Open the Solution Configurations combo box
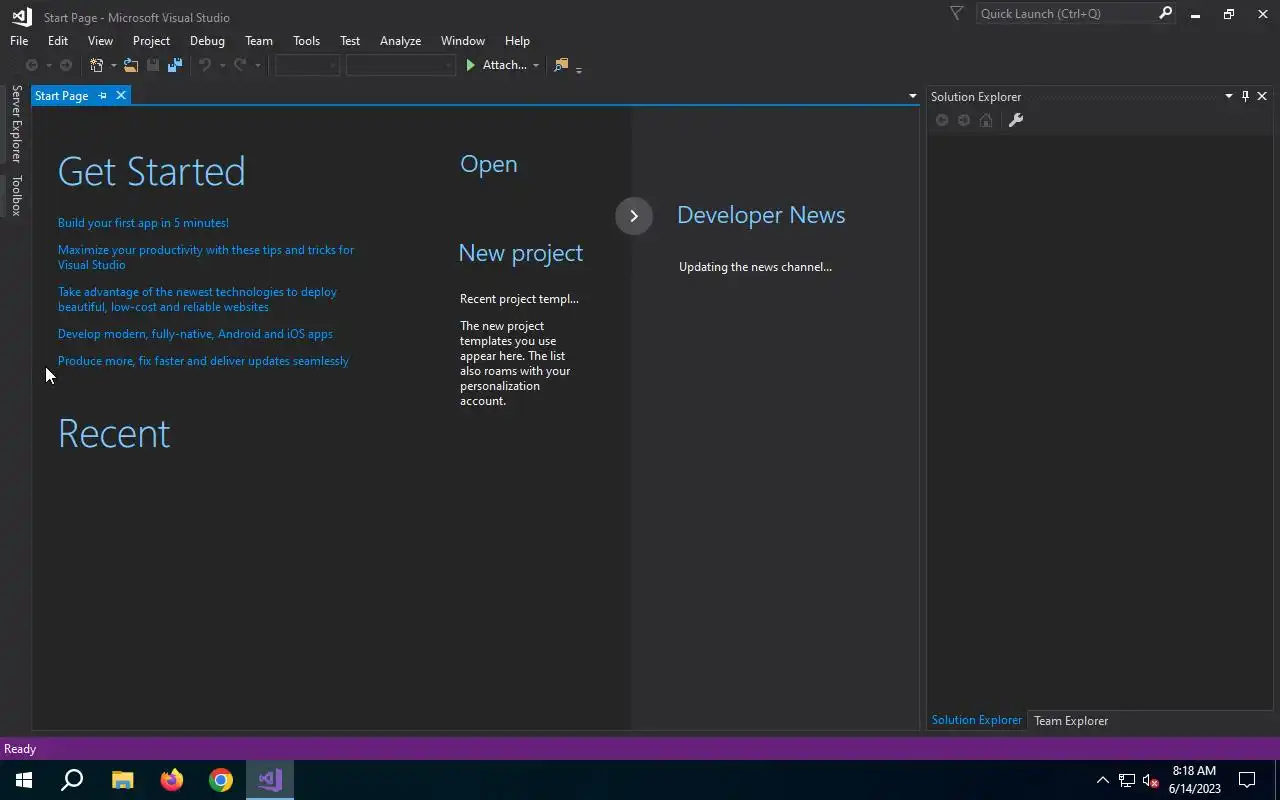 click(307, 65)
